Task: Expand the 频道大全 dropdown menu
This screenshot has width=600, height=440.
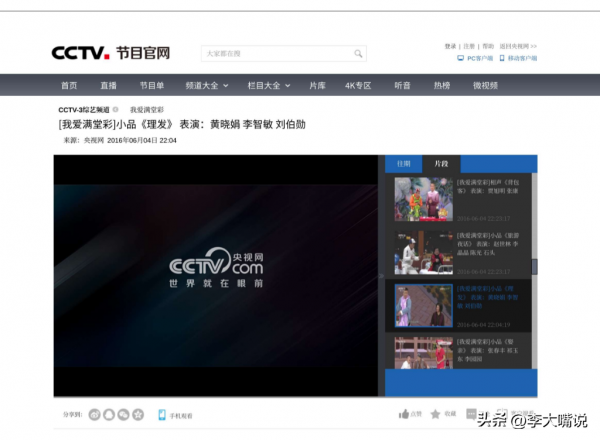Action: [x=208, y=86]
